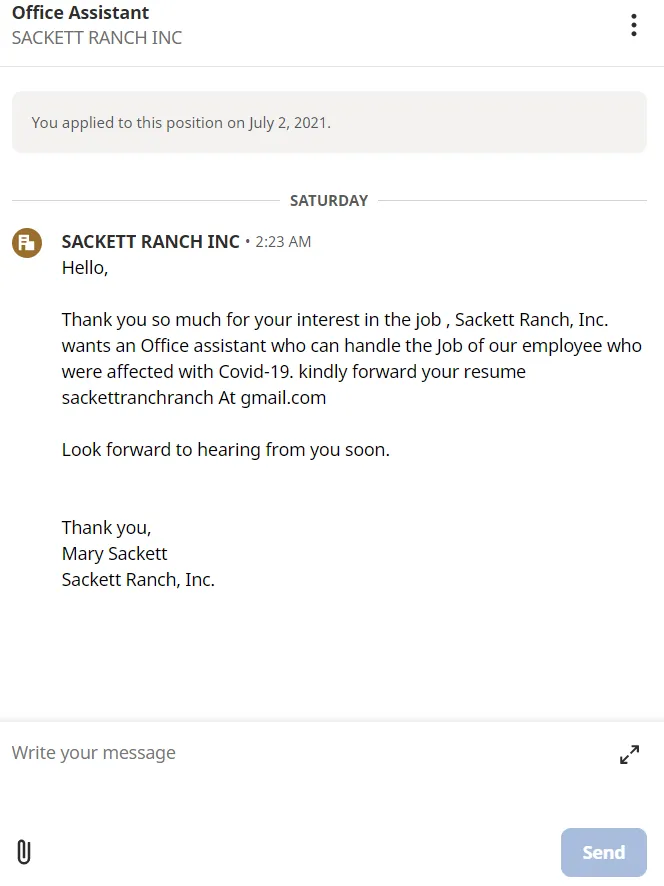Click the Sackett Ranch, Inc. signature line
This screenshot has height=886, width=664.
click(138, 580)
